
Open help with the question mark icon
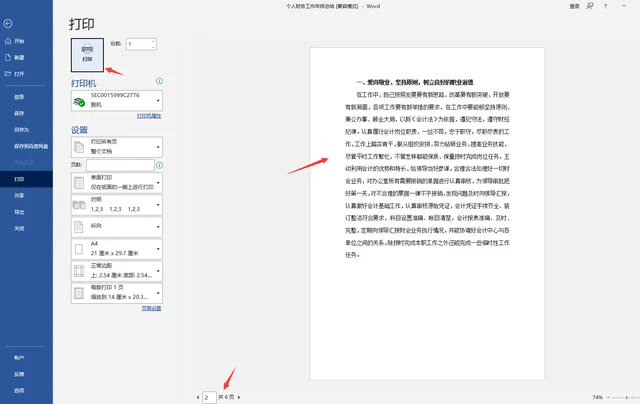pyautogui.click(x=605, y=6)
